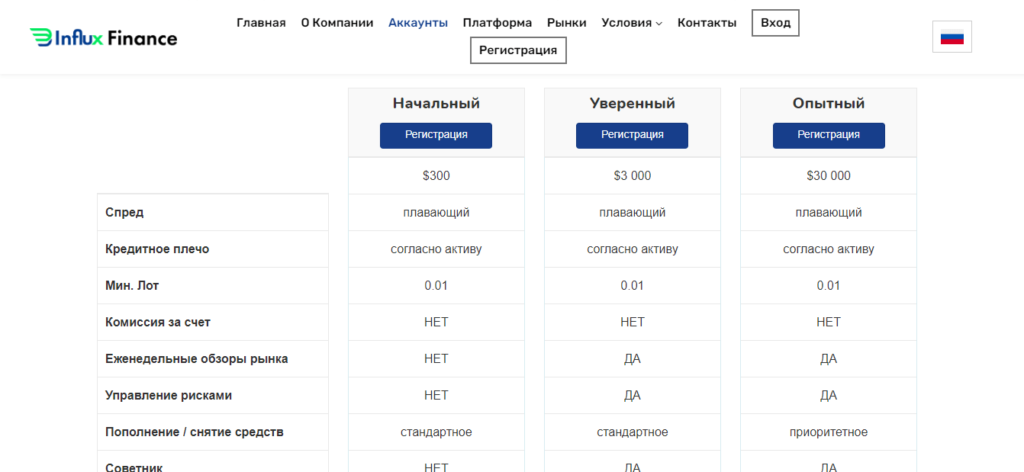Screen dimensions: 1024x472
Task: Open the Russian flag language selector
Action: 952,37
